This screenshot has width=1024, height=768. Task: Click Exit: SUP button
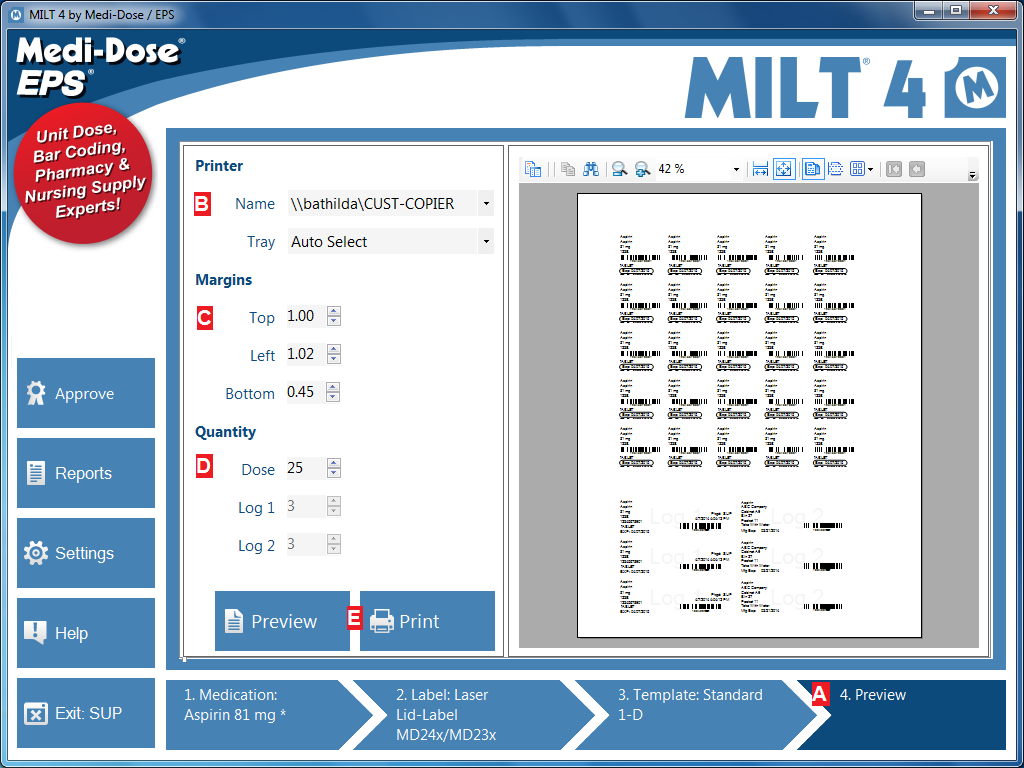[86, 713]
